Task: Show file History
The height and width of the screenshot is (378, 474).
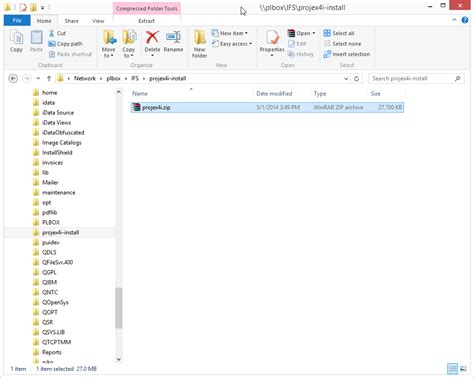Action: 301,54
